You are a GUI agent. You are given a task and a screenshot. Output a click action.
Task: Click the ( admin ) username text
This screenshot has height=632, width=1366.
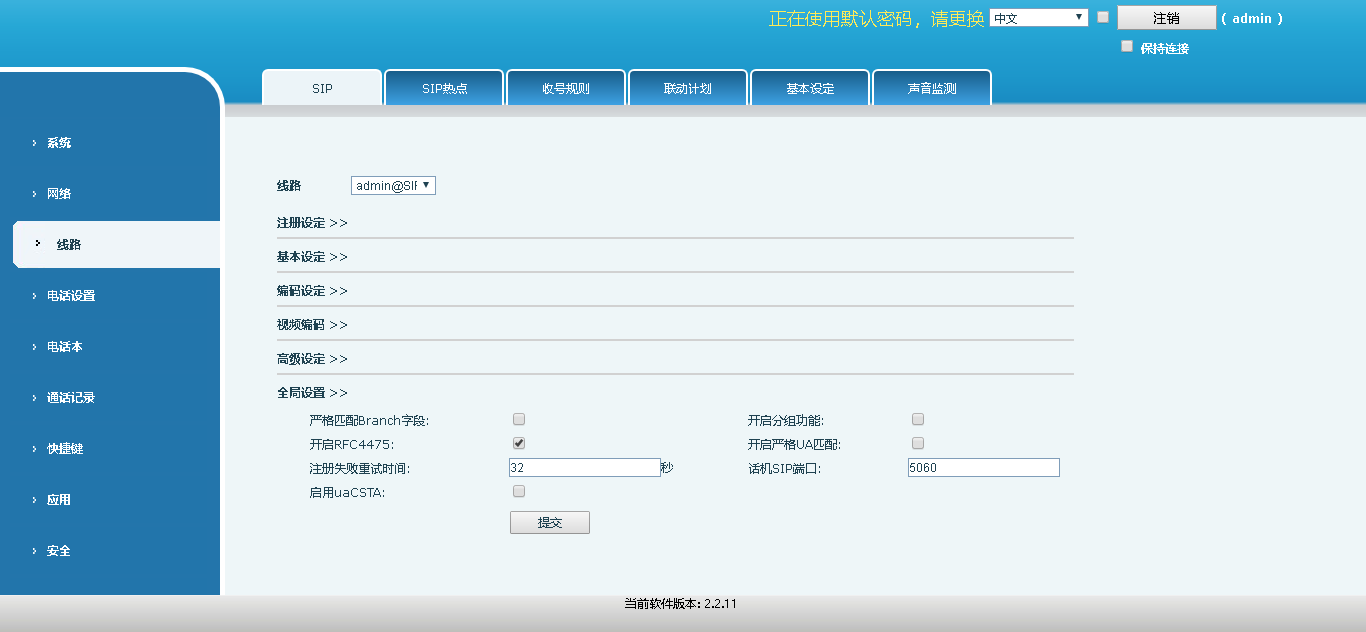click(x=1252, y=18)
